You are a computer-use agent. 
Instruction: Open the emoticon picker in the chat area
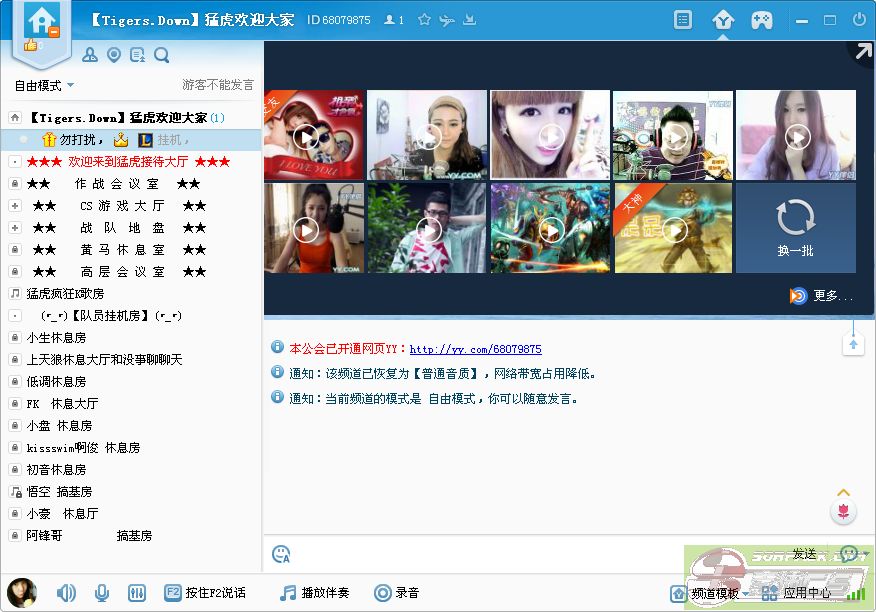tap(281, 554)
